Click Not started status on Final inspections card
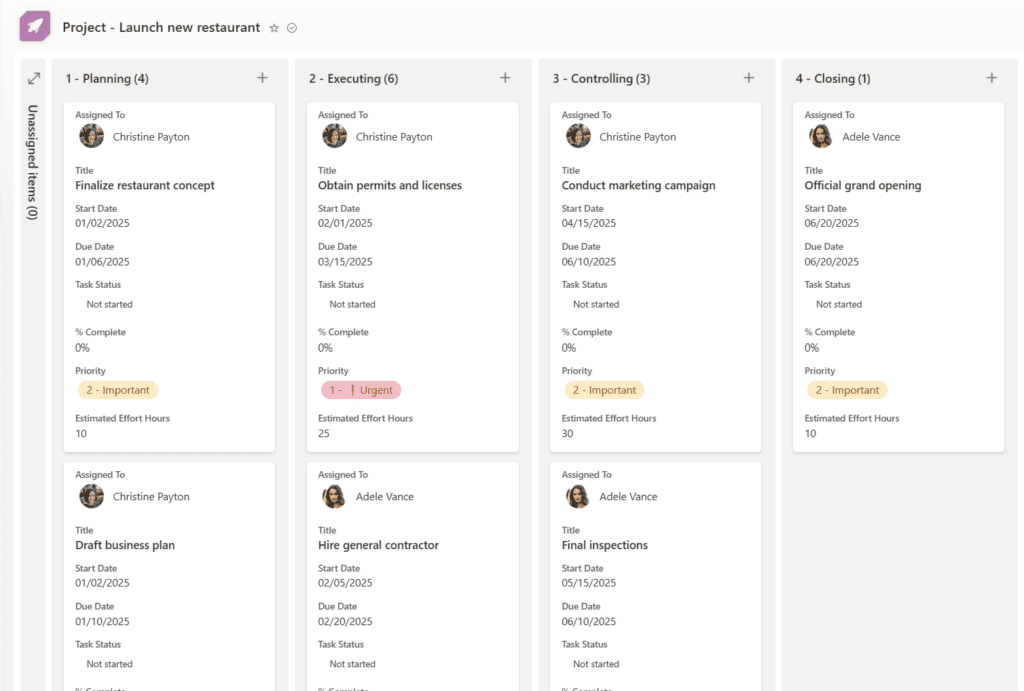Viewport: 1024px width, 691px height. (x=596, y=664)
